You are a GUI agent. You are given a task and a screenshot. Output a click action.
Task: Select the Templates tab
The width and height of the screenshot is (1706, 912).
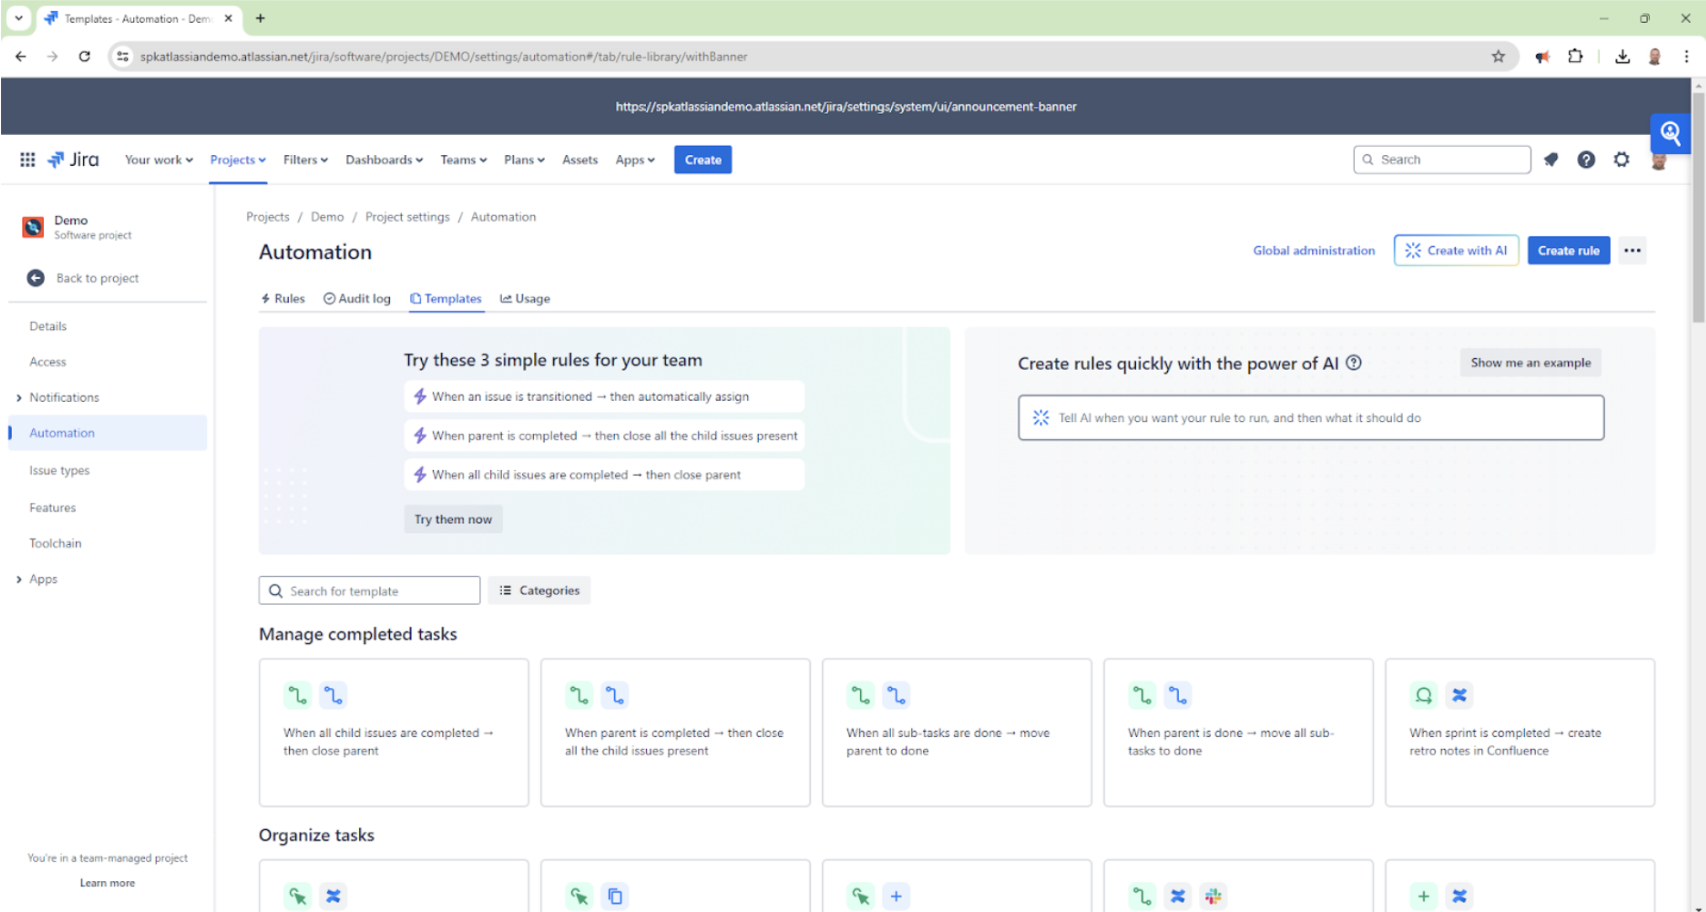pos(446,299)
